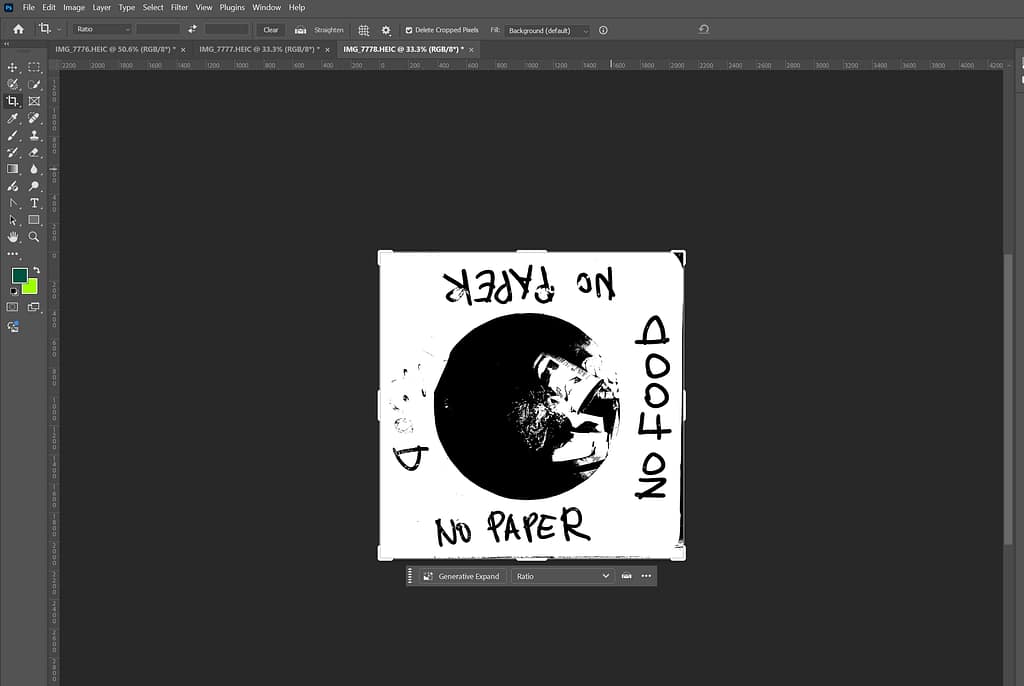Select the Horizontal Type tool
This screenshot has height=686, width=1024.
34,203
